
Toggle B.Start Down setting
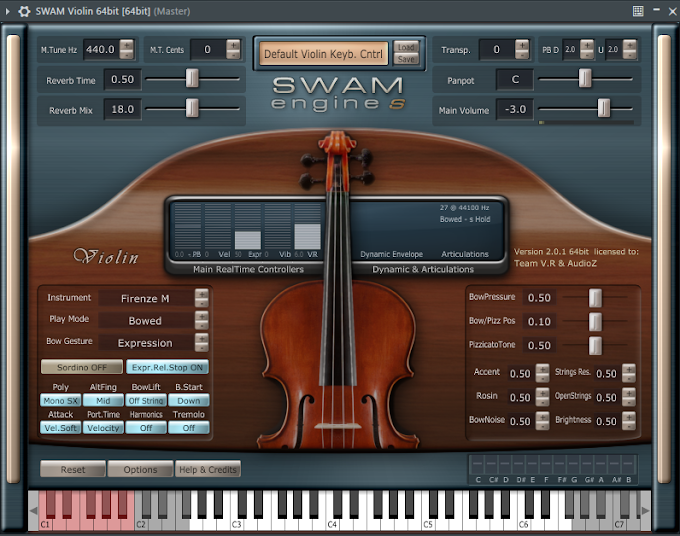(189, 401)
